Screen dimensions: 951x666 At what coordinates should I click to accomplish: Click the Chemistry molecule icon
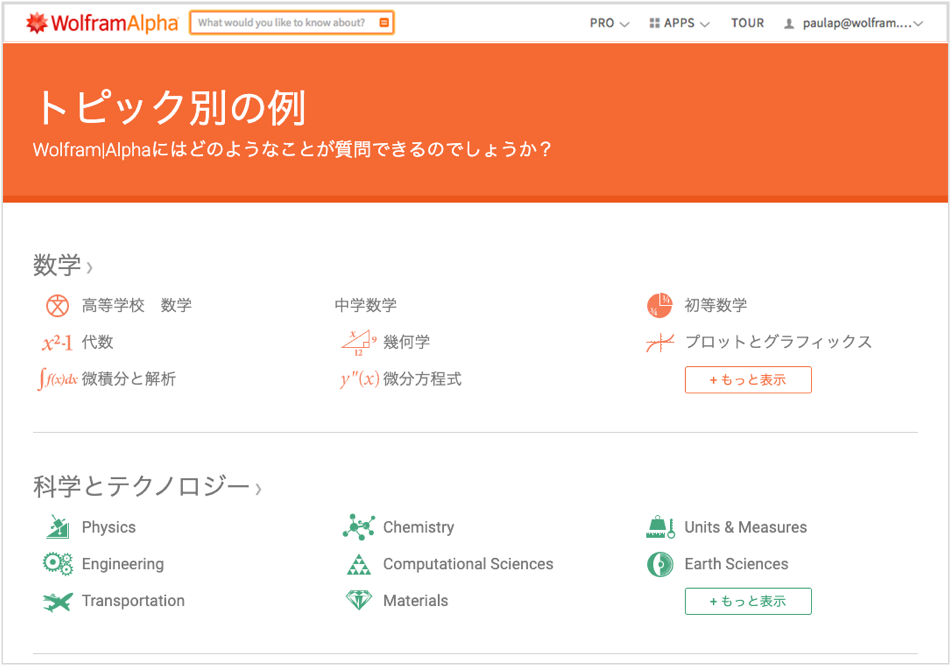click(x=358, y=527)
